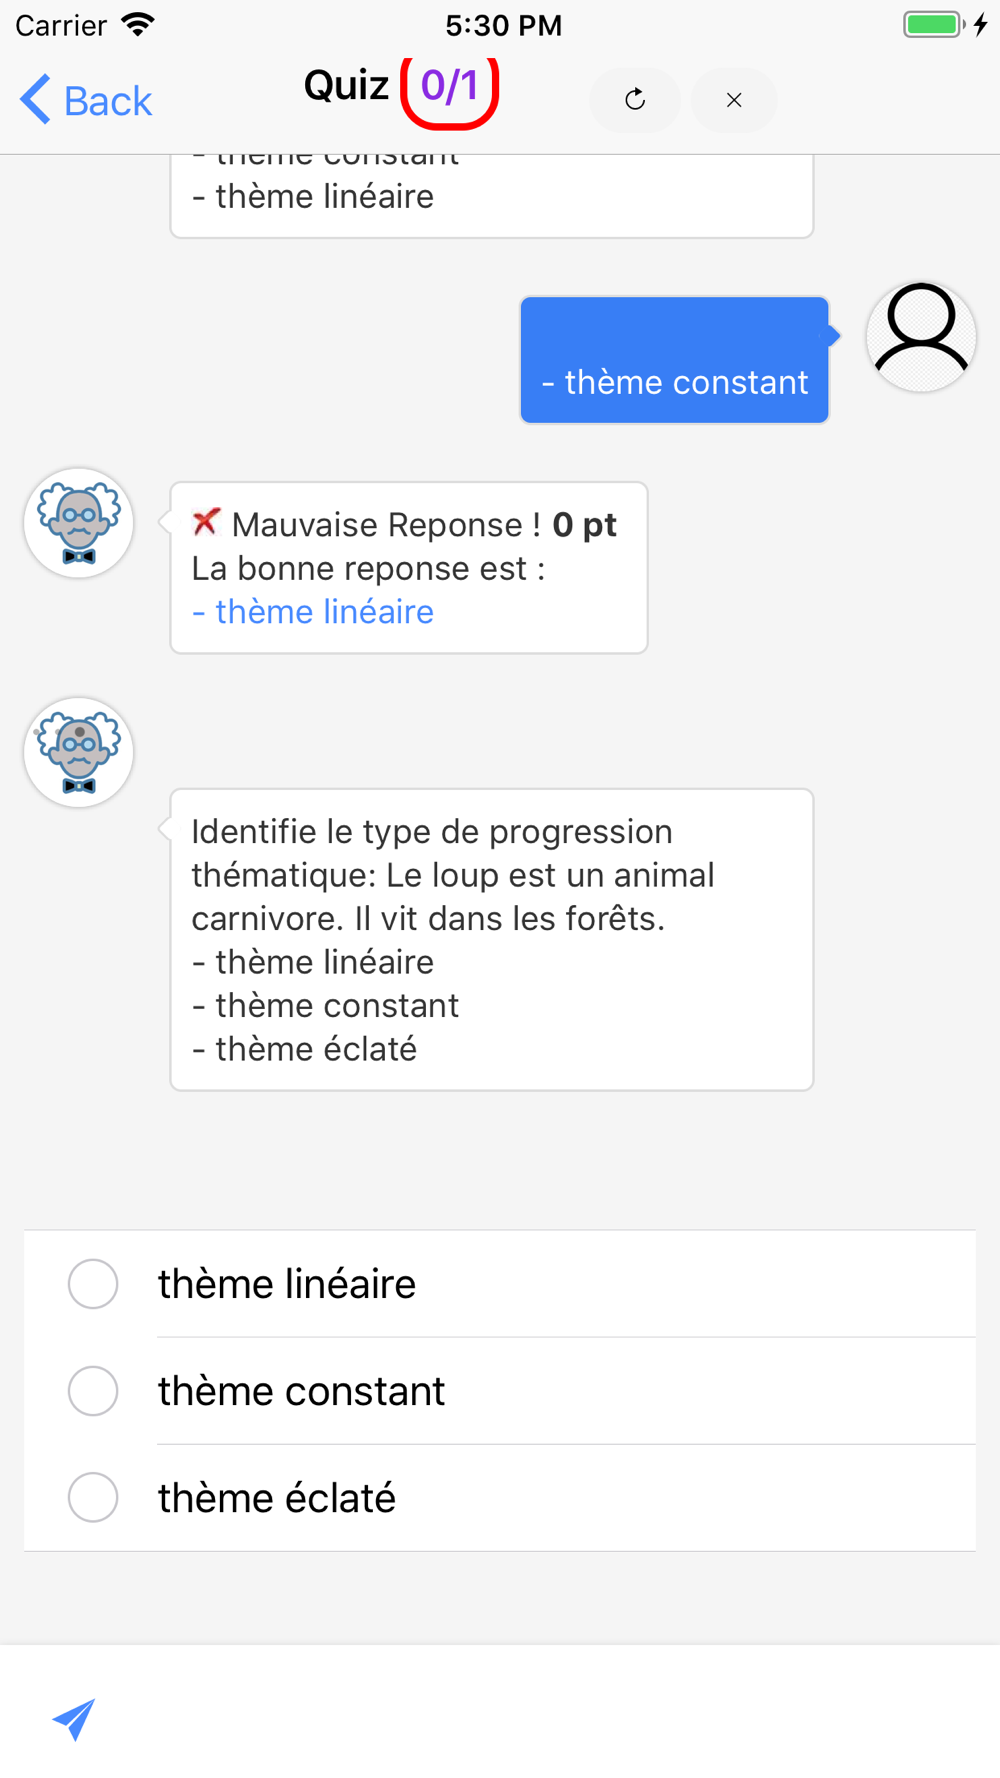
Task: Tap the Back text in navigation bar
Action: [108, 101]
